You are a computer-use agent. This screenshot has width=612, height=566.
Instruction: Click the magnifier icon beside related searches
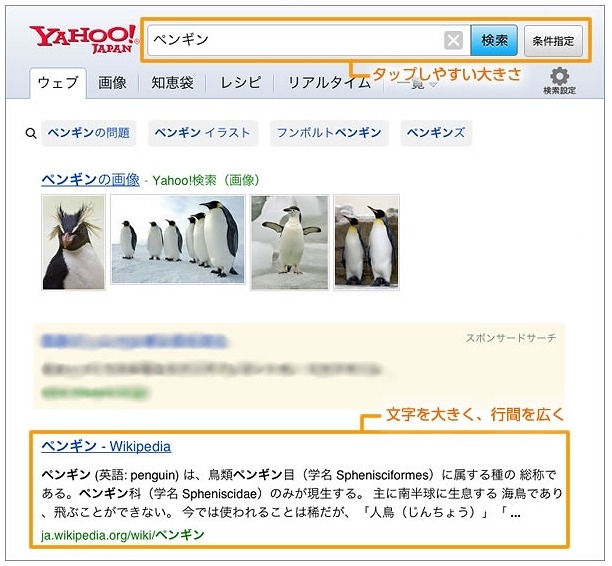(31, 133)
